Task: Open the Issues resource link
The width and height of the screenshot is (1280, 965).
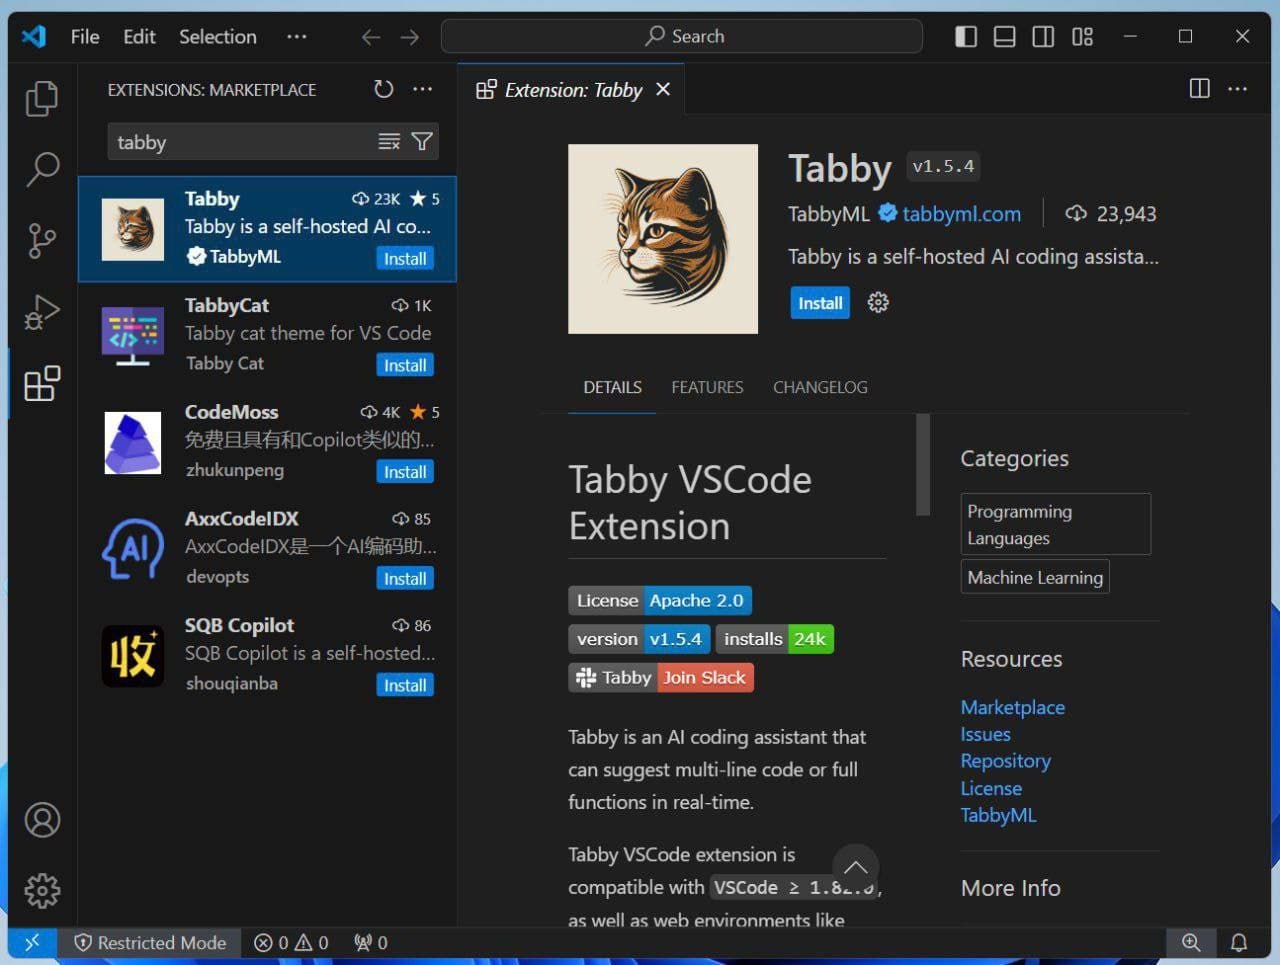Action: [x=985, y=734]
